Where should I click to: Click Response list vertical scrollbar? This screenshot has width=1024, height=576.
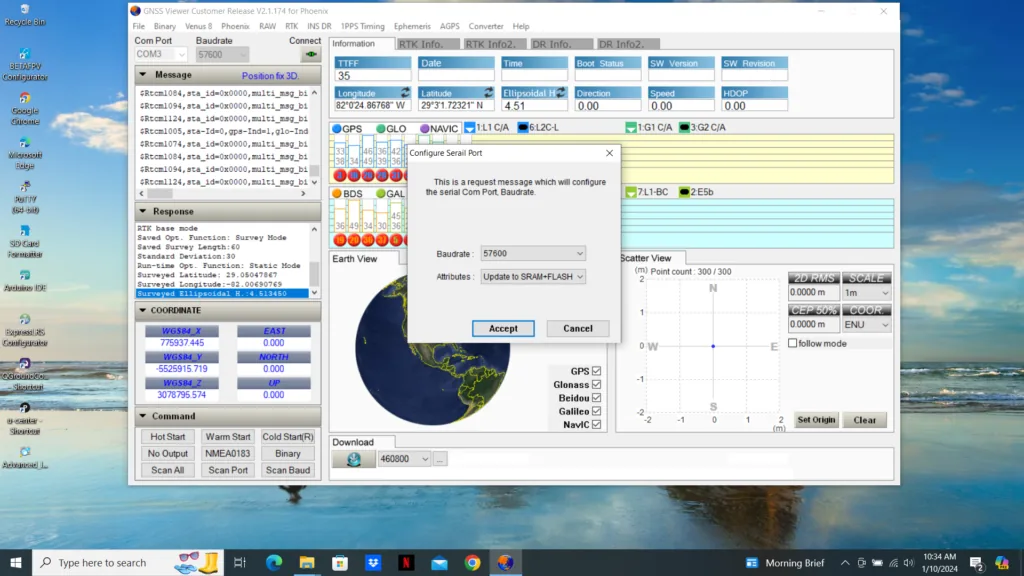[315, 261]
